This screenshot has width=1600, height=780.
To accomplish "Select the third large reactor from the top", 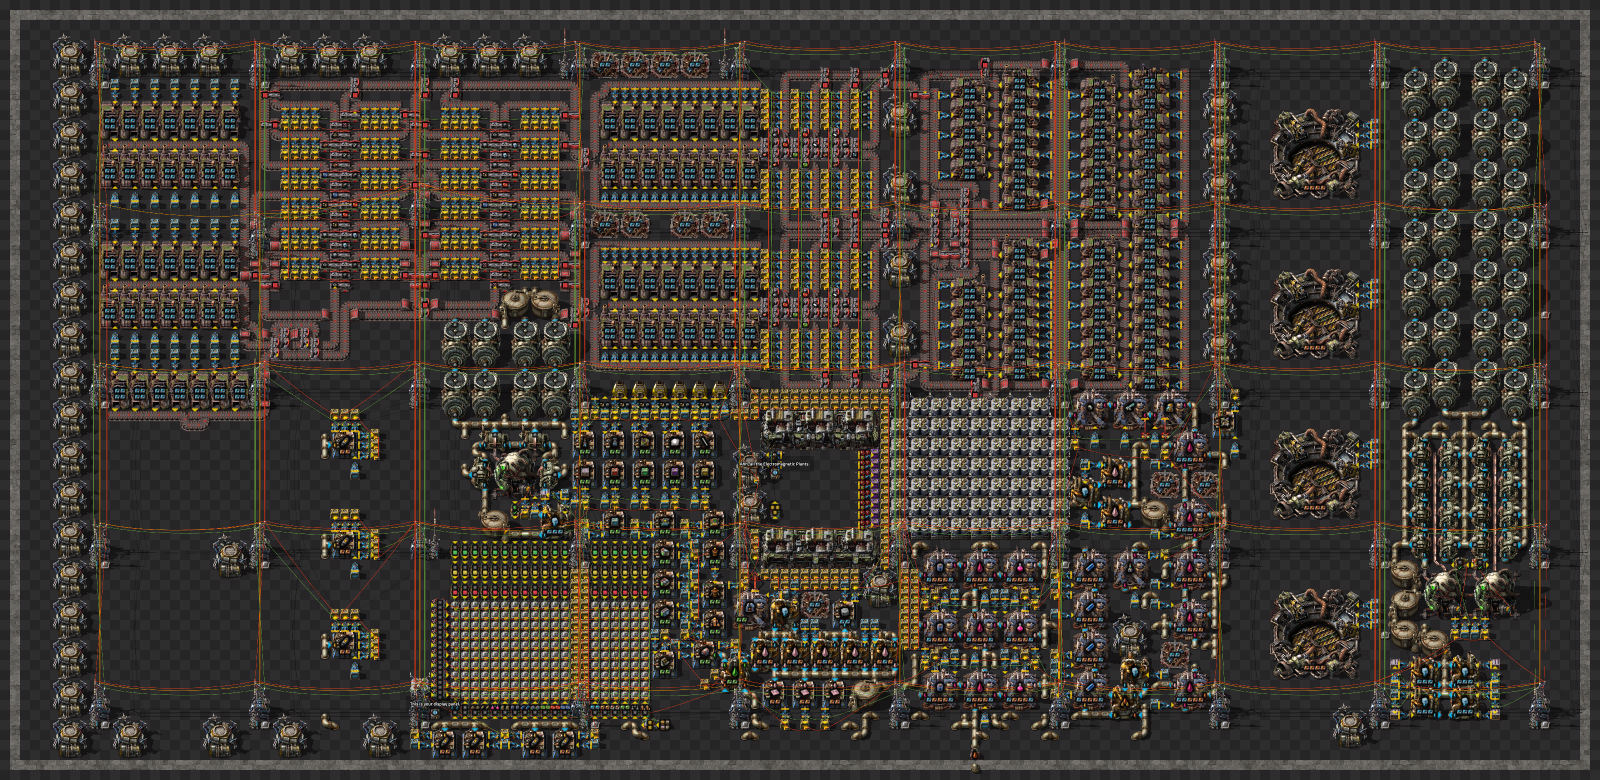I will click(1314, 474).
